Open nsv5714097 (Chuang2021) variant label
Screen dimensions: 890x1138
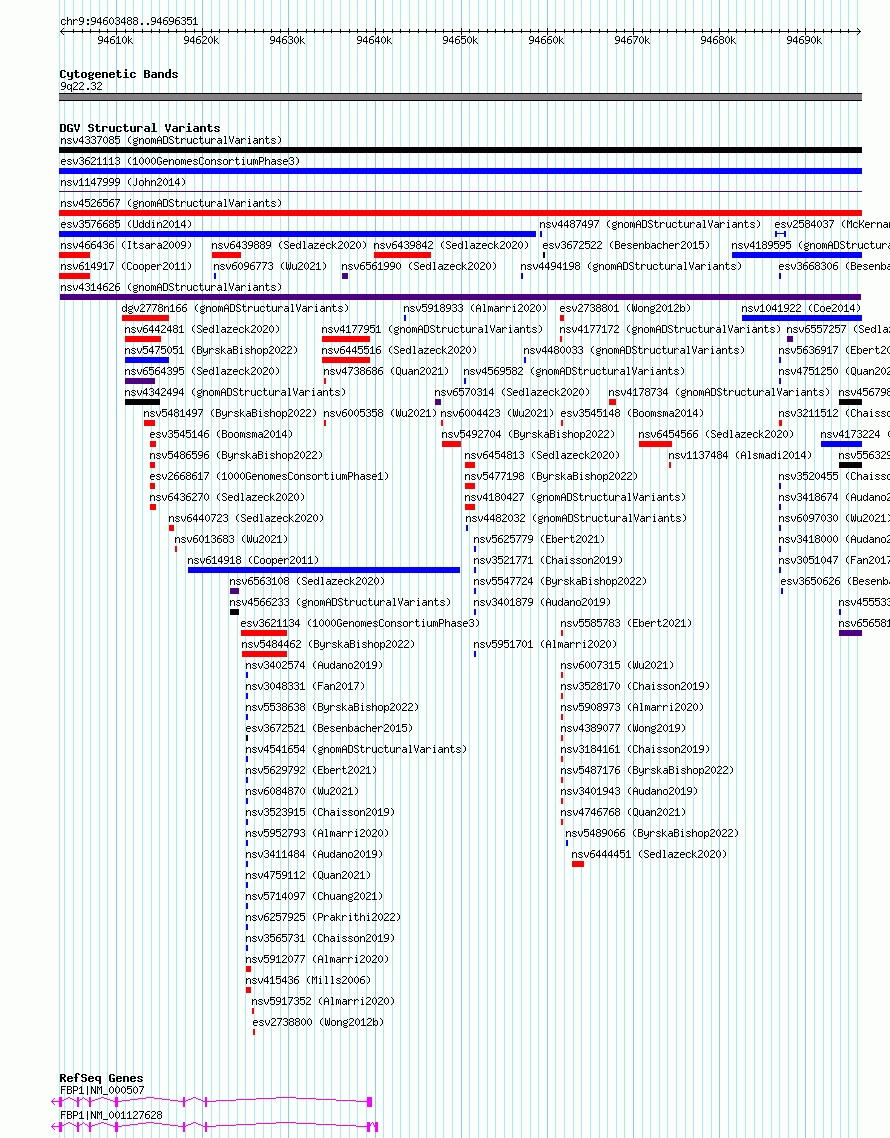pyautogui.click(x=314, y=897)
